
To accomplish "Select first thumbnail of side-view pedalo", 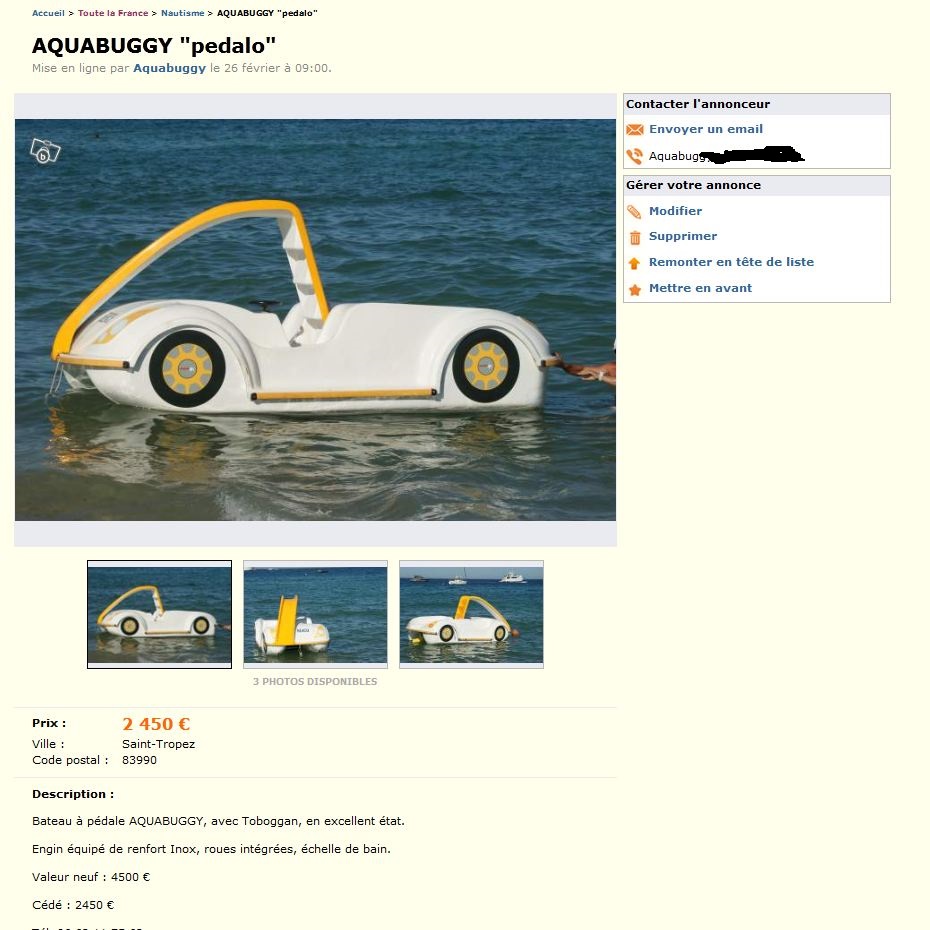I will pyautogui.click(x=160, y=614).
